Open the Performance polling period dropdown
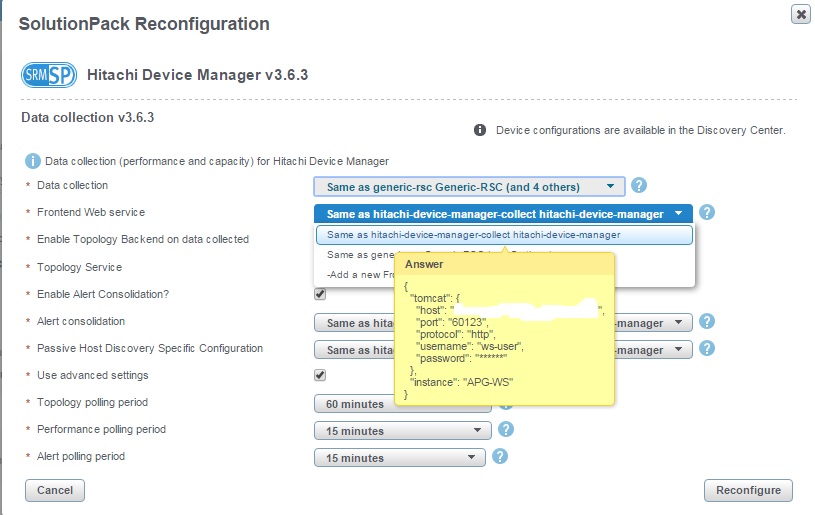The height and width of the screenshot is (515, 815). (x=402, y=431)
